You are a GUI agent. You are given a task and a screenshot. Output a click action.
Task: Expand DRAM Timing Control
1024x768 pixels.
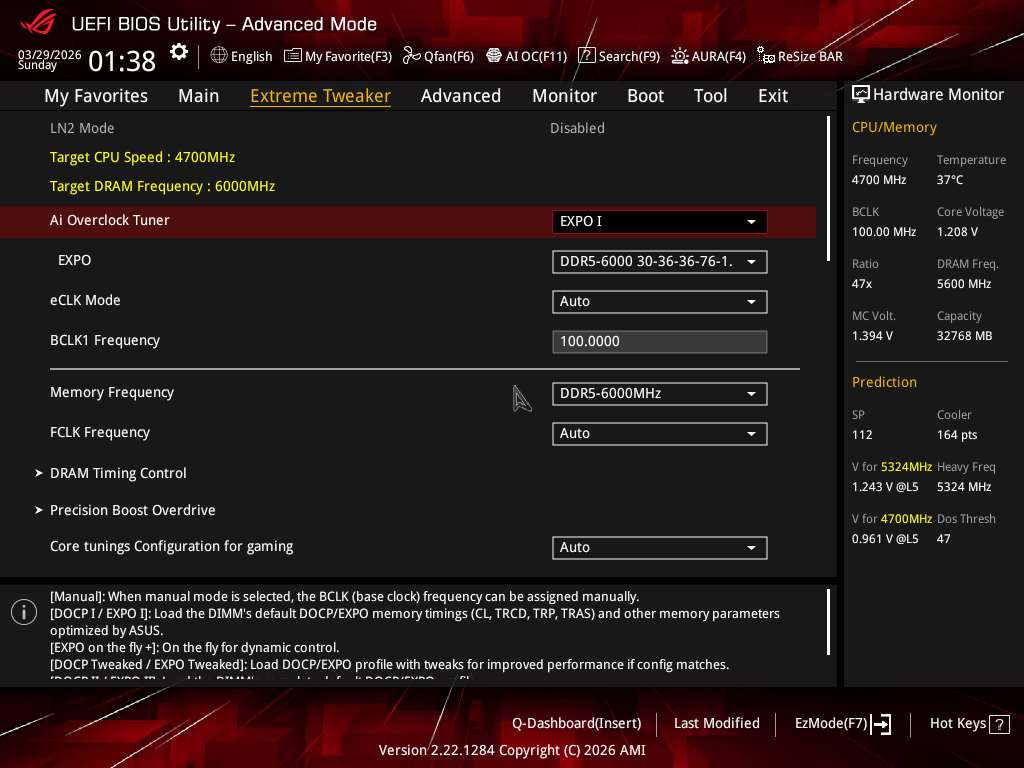[x=118, y=472]
